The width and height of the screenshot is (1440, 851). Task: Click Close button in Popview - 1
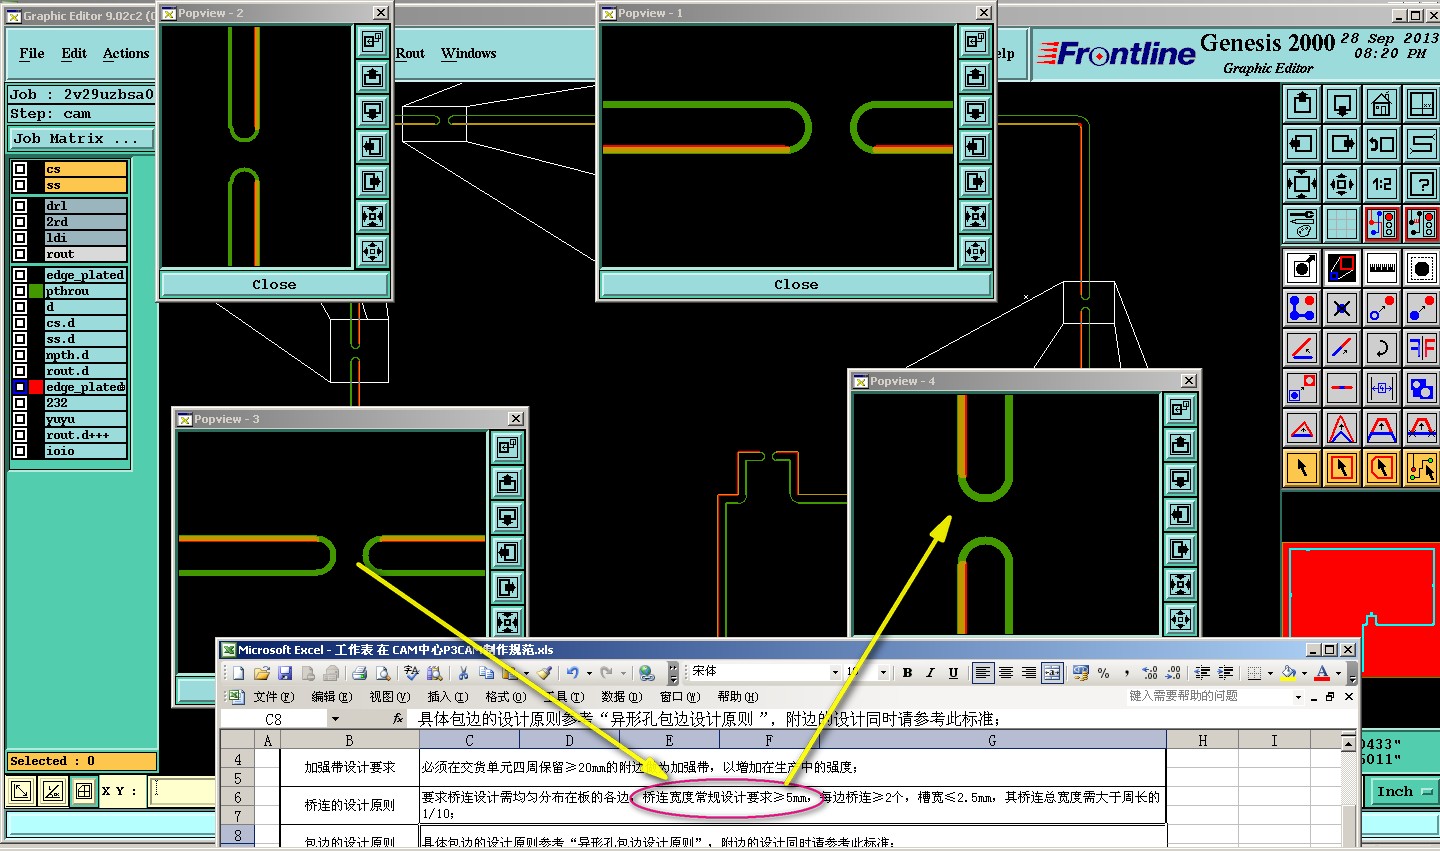(x=796, y=284)
